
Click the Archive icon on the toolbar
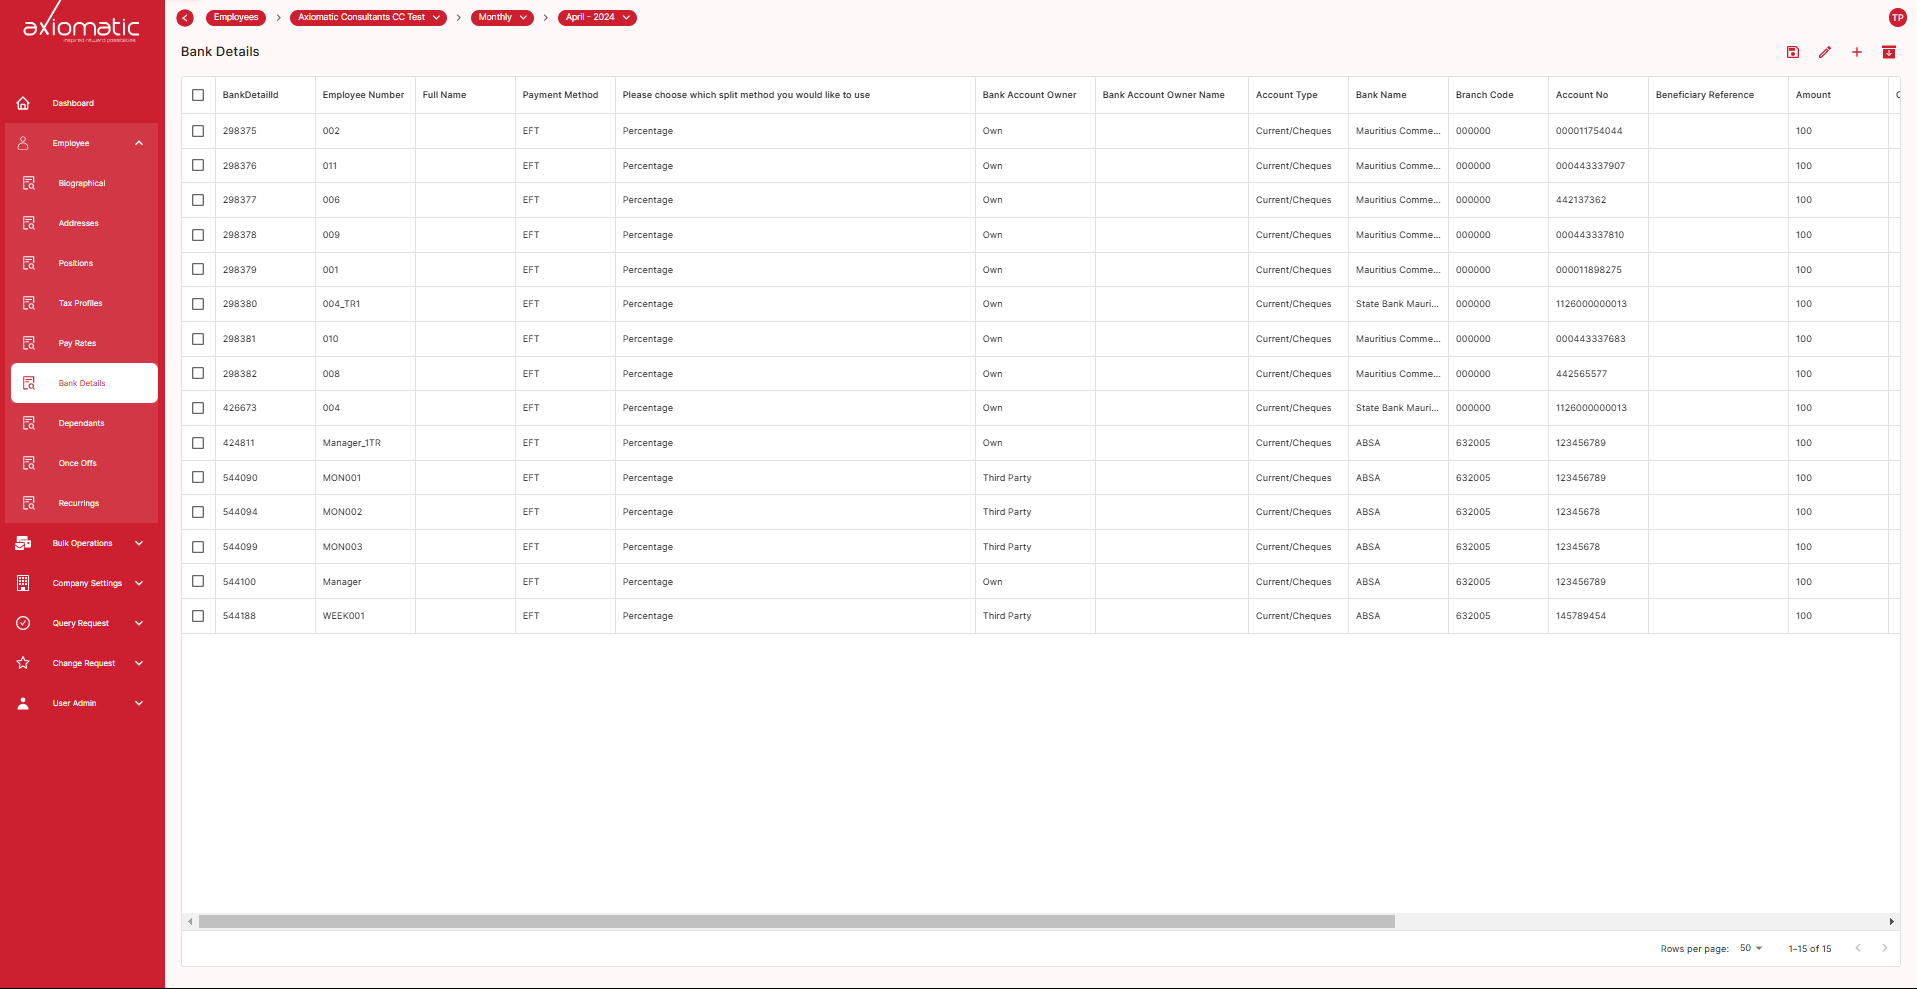pyautogui.click(x=1889, y=52)
